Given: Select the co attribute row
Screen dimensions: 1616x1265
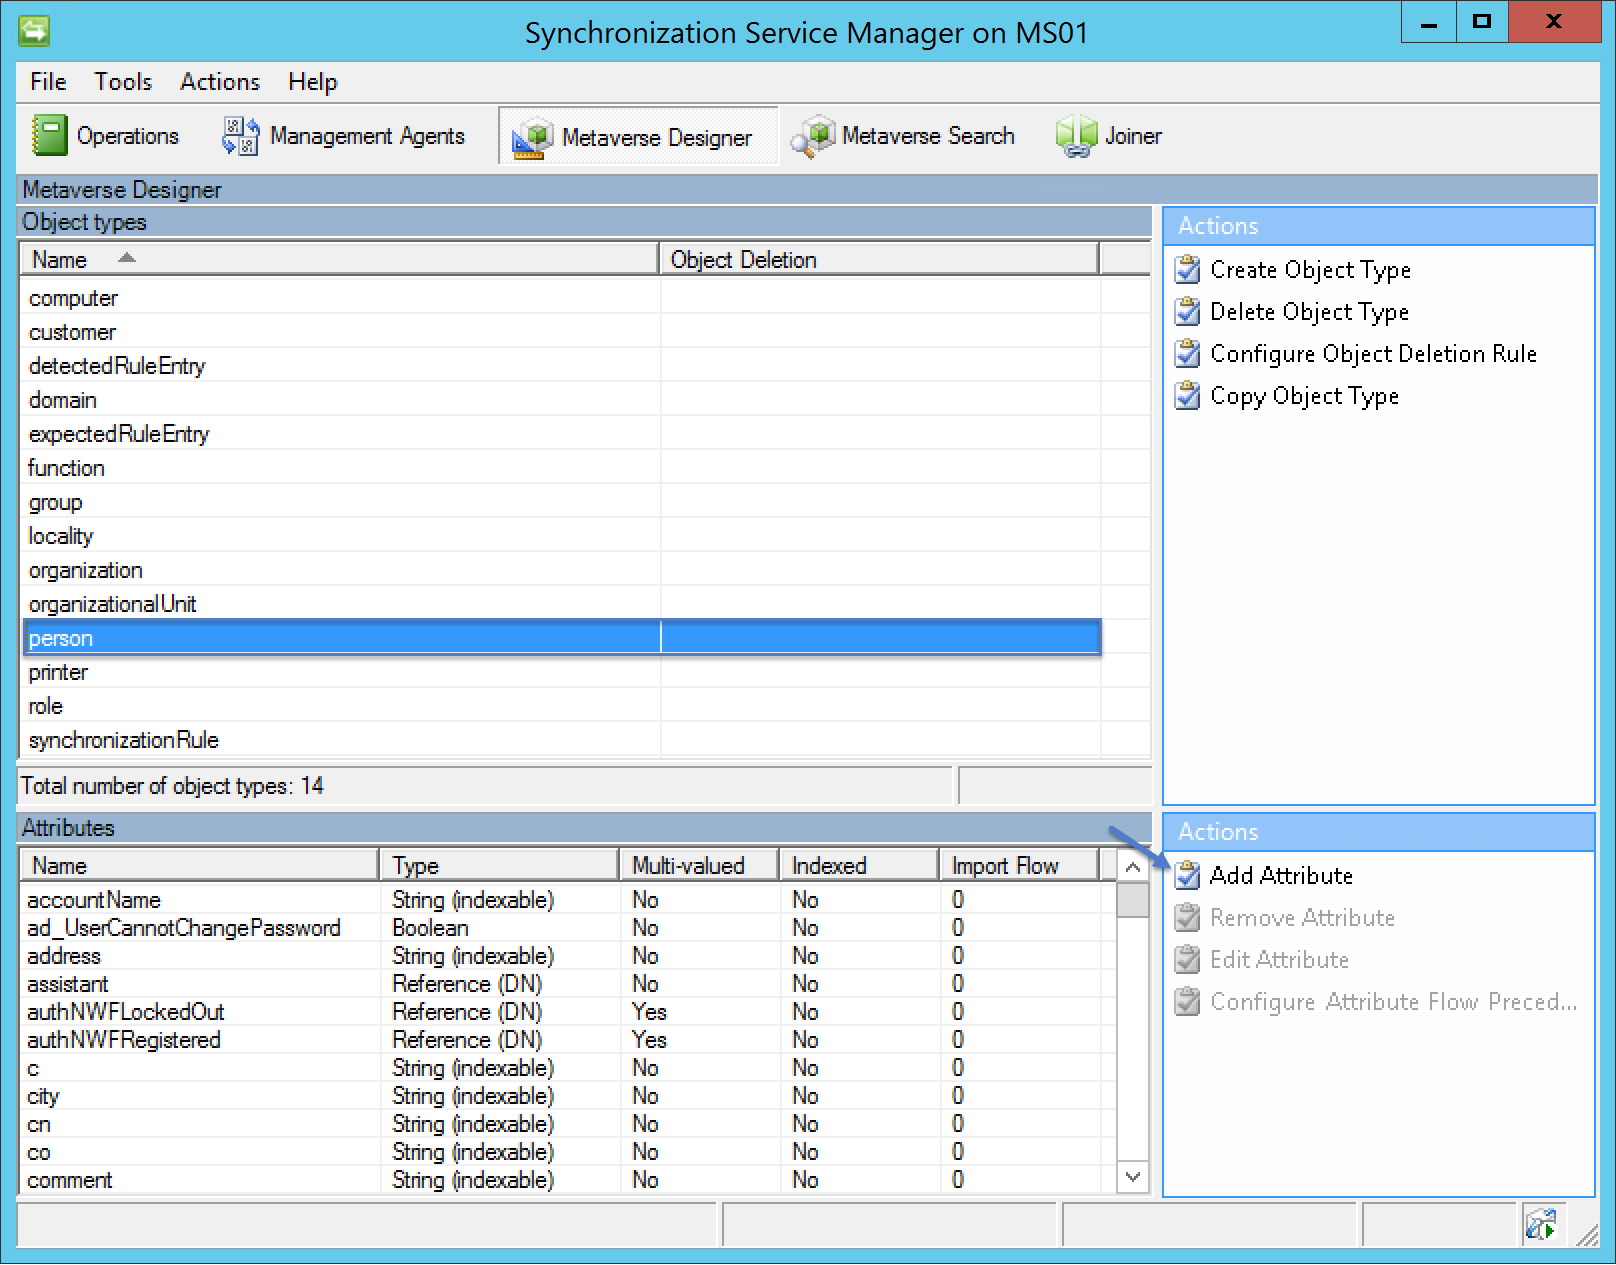Looking at the screenshot, I should [x=567, y=1152].
